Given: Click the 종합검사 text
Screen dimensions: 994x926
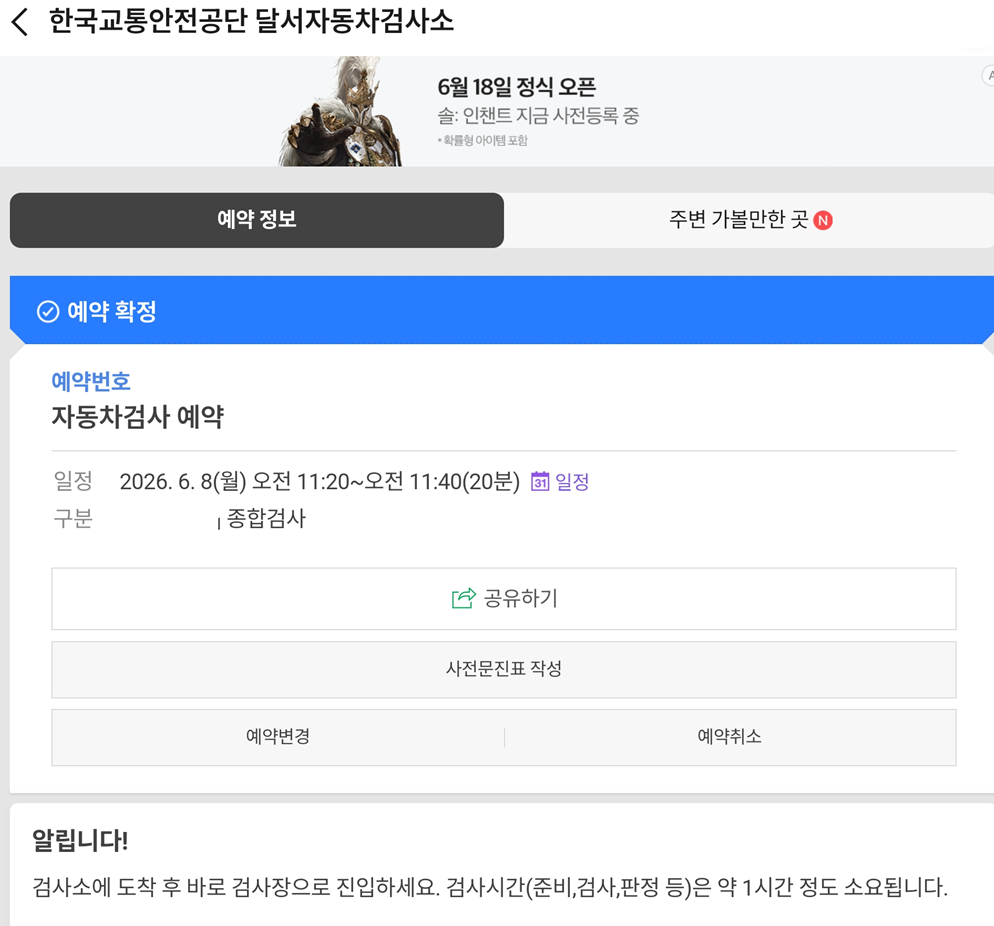Looking at the screenshot, I should pyautogui.click(x=266, y=518).
